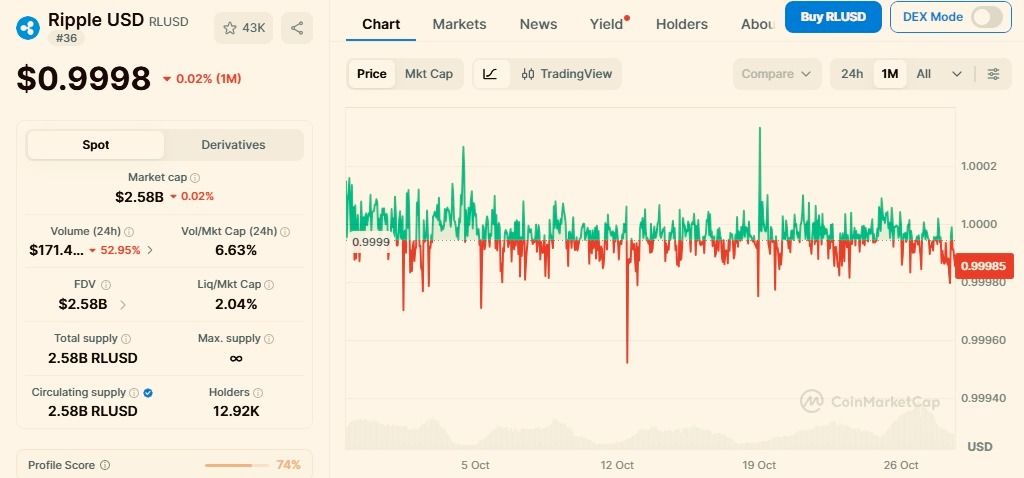1024x478 pixels.
Task: Click the info icon next to FDV
Action: click(x=106, y=285)
